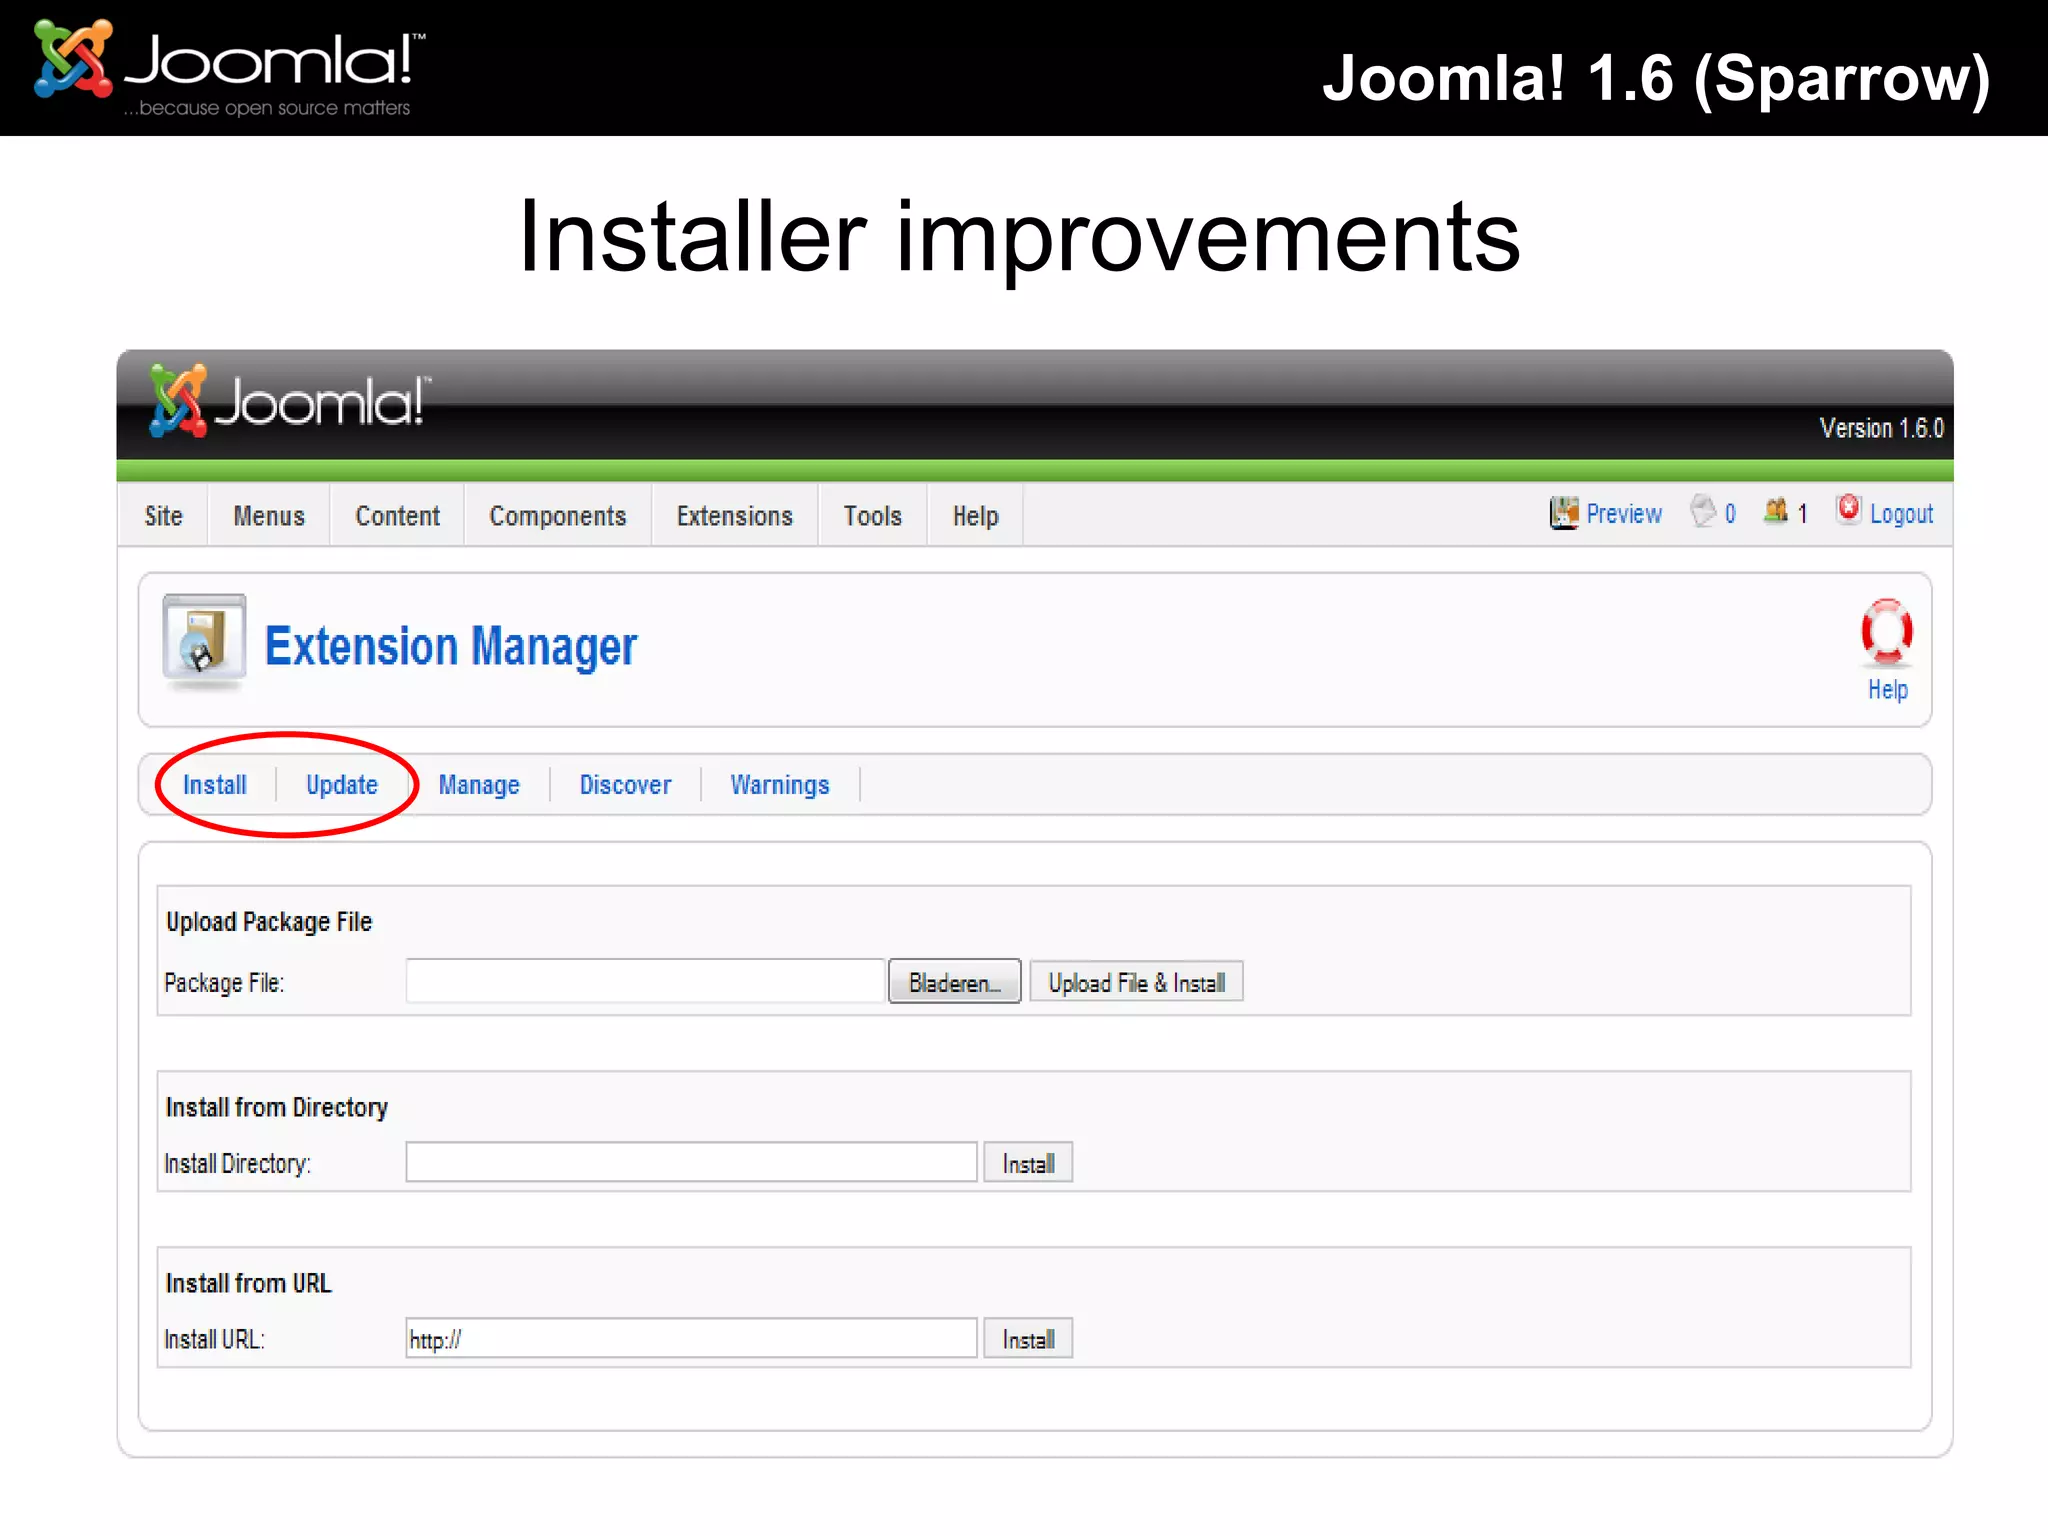Click the logged-in users icon

[1776, 511]
